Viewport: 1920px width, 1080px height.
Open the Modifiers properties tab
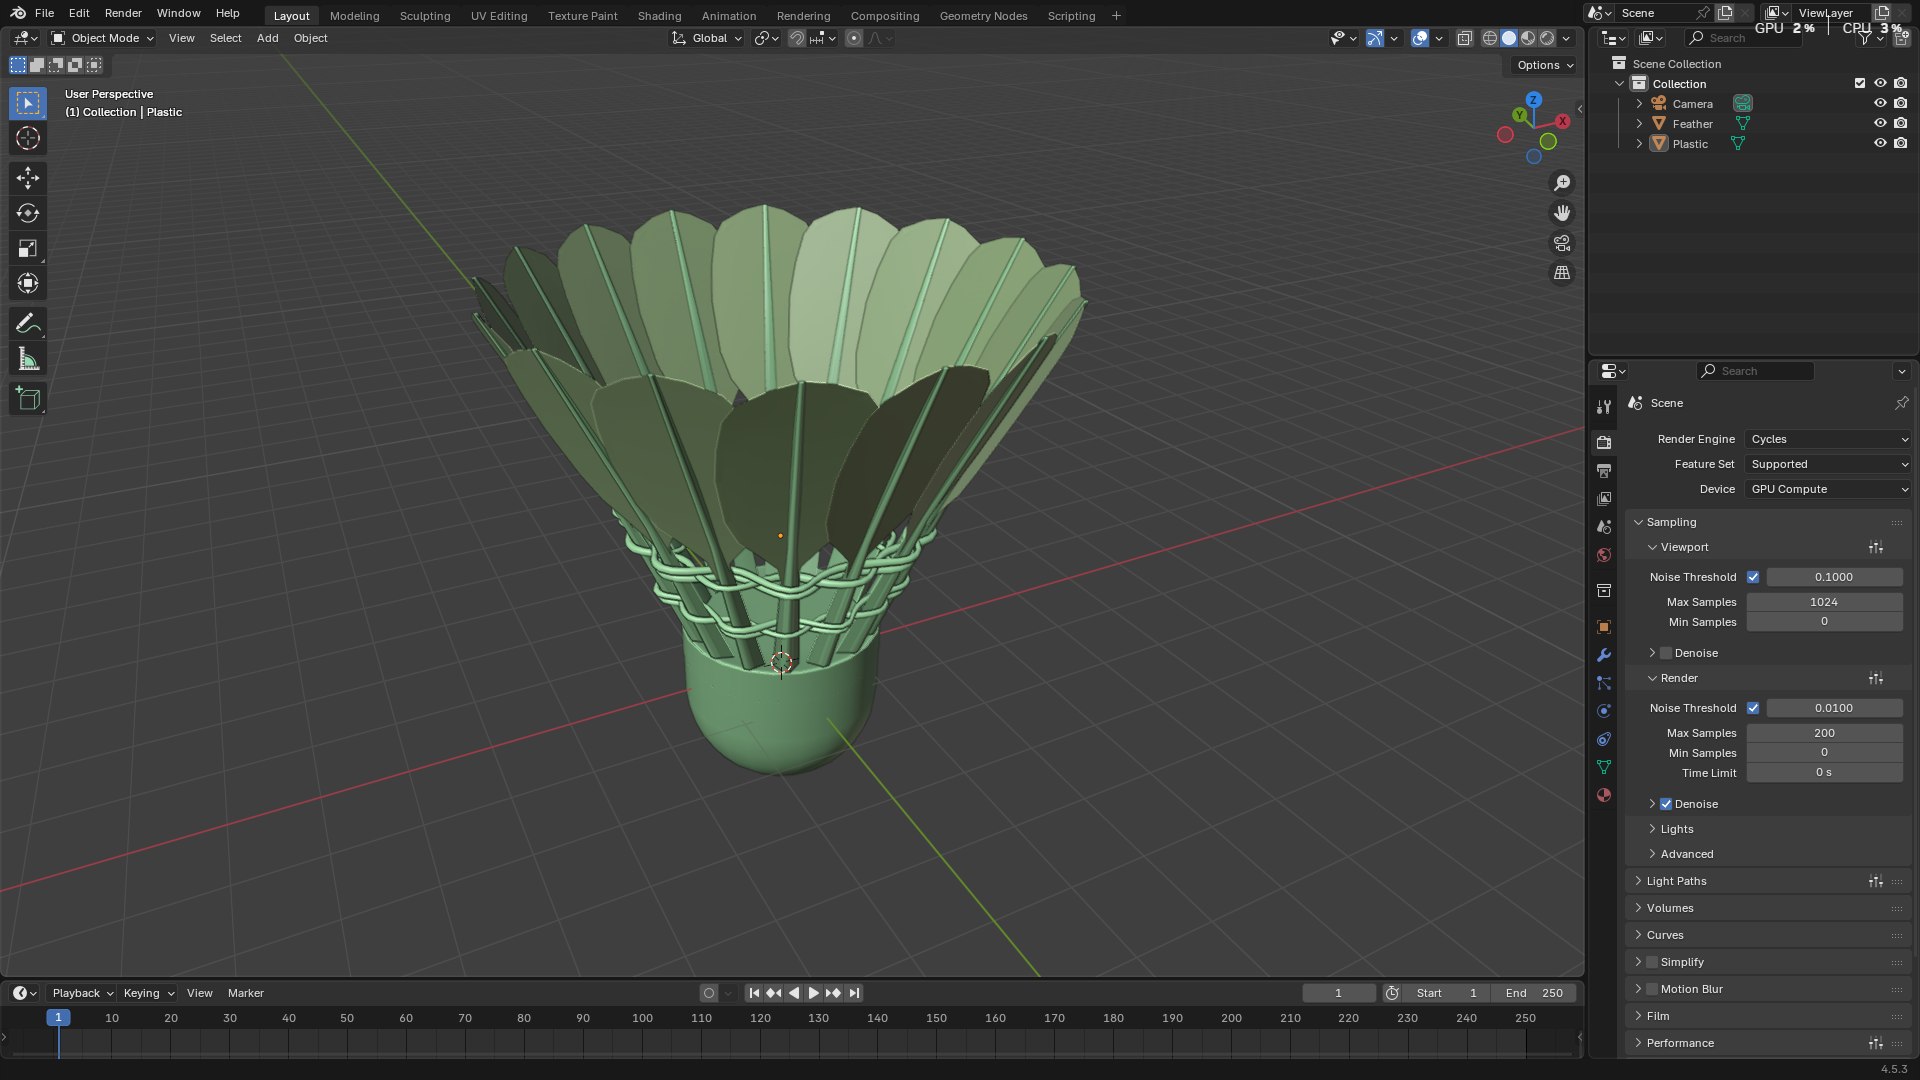pos(1604,655)
